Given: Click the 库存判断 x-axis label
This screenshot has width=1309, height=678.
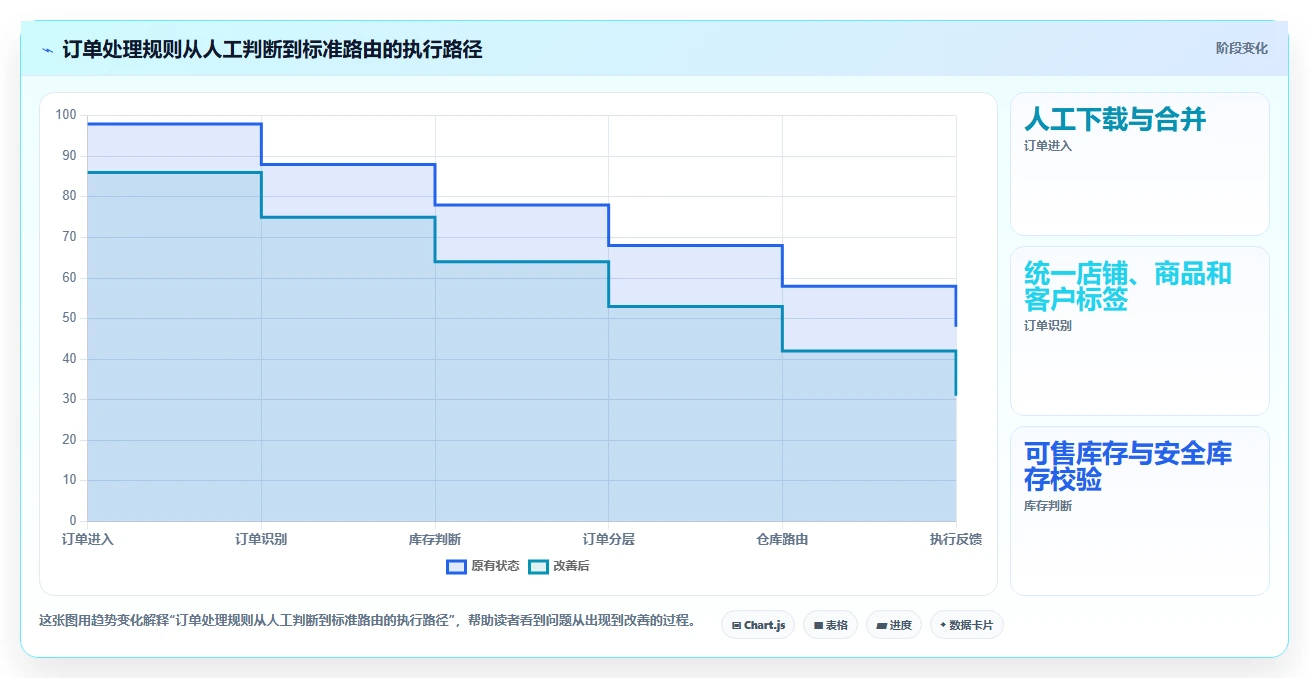Looking at the screenshot, I should (x=435, y=539).
